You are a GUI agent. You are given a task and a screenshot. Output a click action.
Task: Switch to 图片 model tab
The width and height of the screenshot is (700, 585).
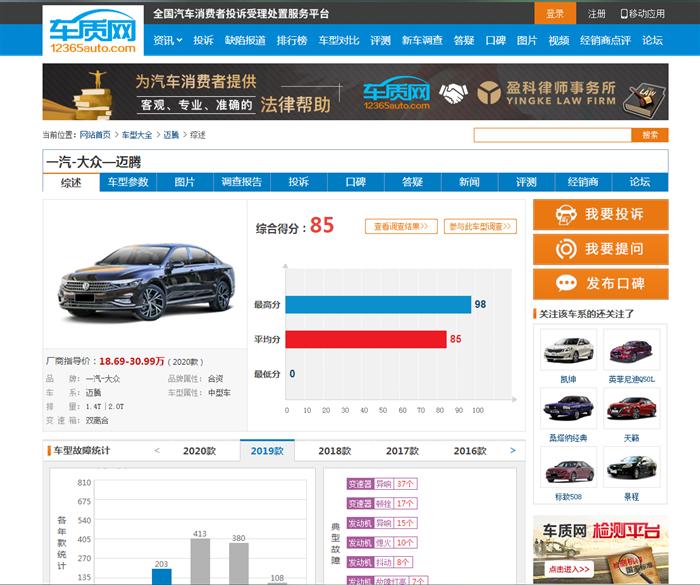click(185, 182)
